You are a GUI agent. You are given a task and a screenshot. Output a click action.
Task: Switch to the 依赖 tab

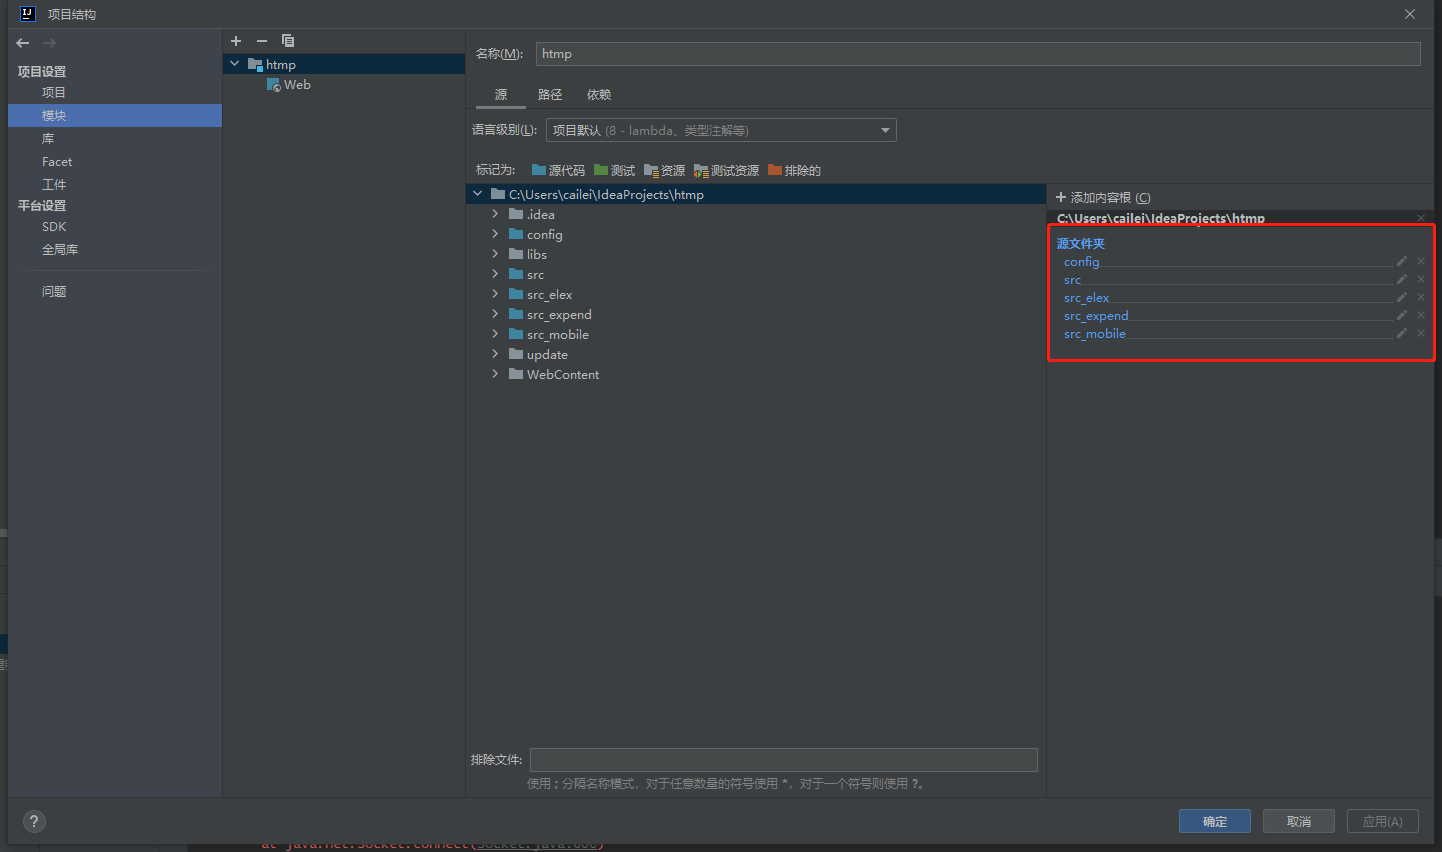pos(599,95)
